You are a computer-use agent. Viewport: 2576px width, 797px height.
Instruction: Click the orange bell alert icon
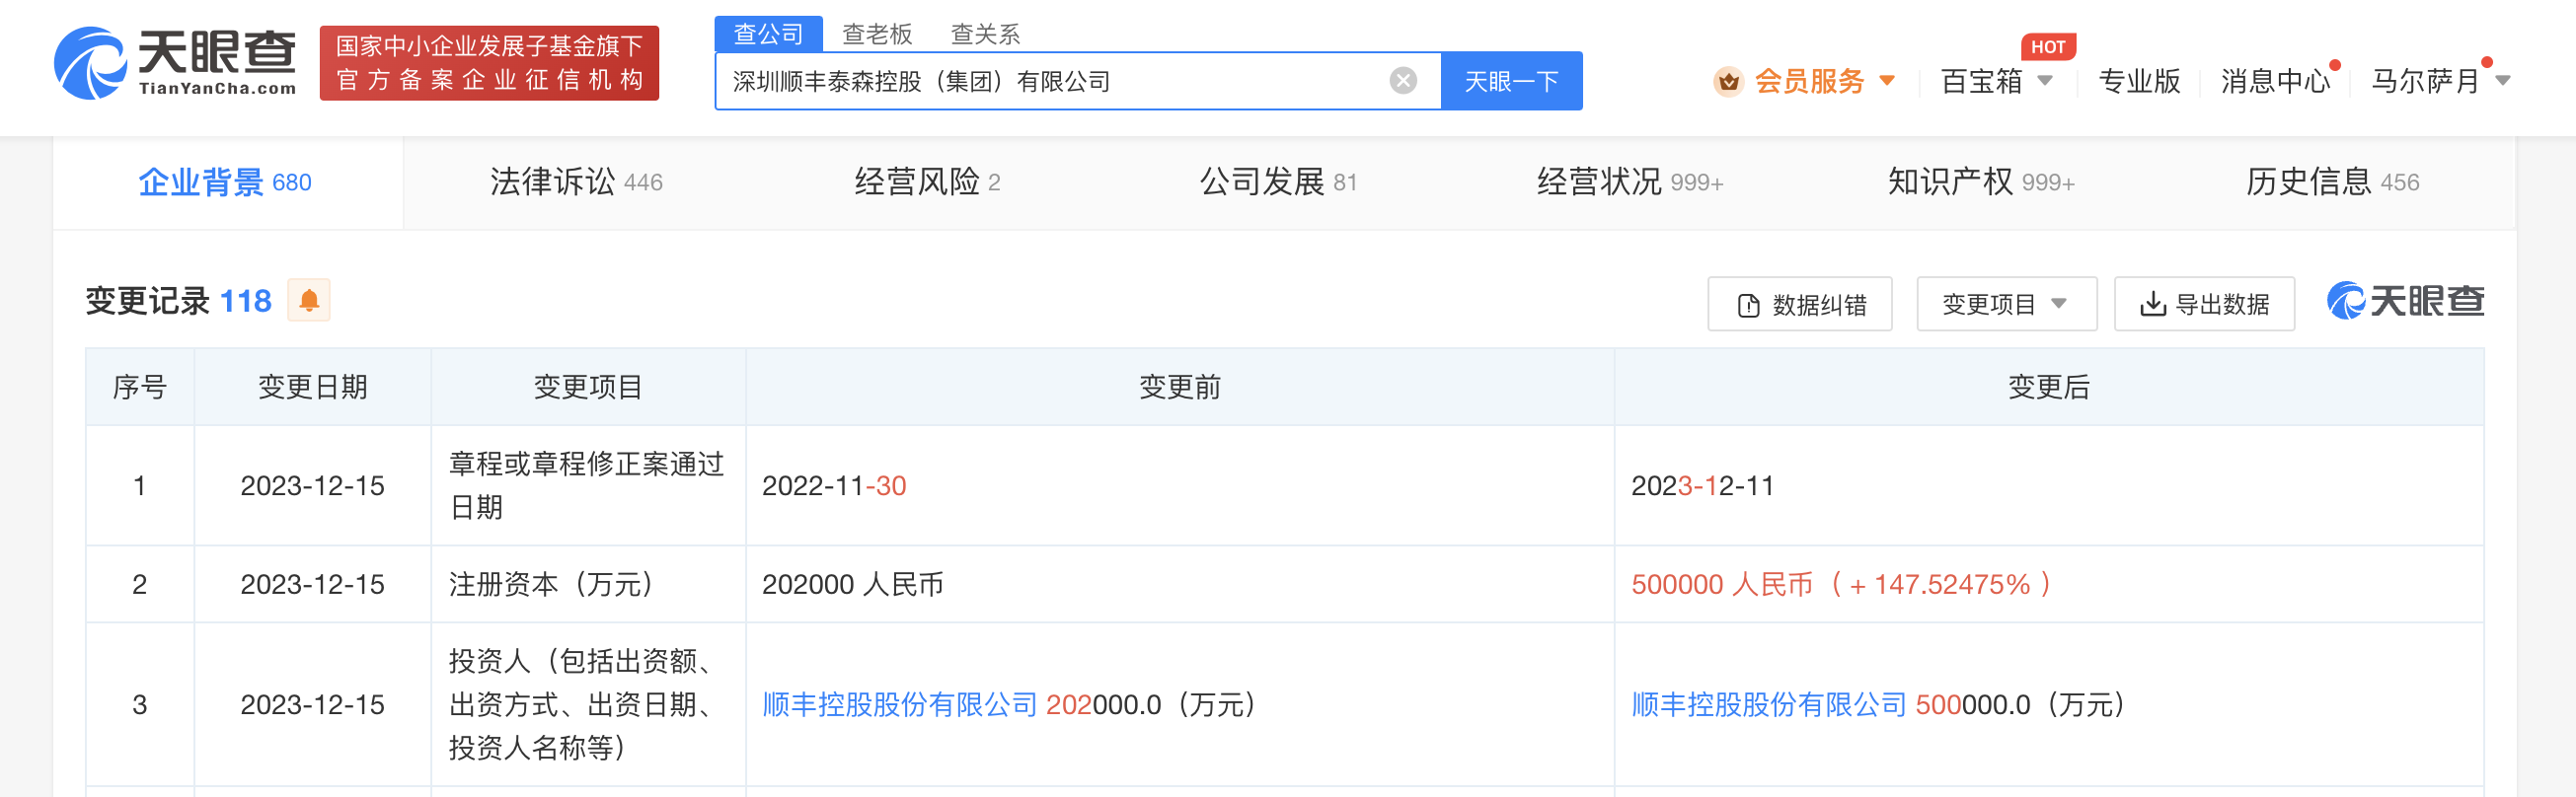point(309,300)
